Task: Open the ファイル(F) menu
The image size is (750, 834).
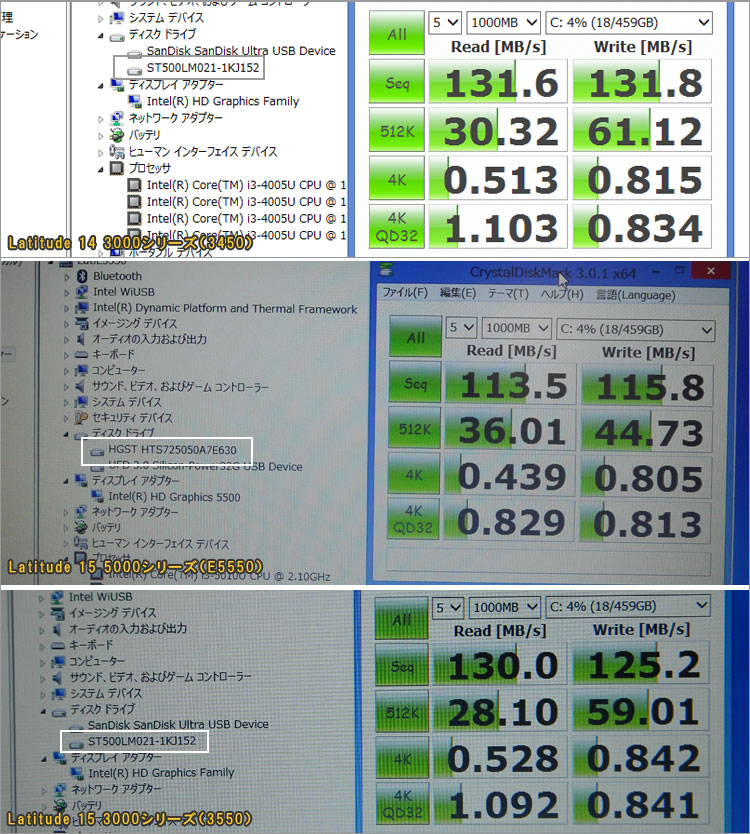Action: (x=405, y=293)
